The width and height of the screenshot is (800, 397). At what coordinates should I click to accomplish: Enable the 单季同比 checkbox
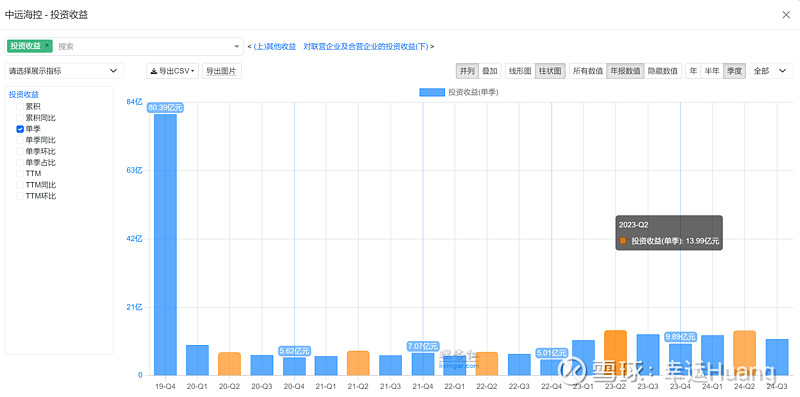20,140
